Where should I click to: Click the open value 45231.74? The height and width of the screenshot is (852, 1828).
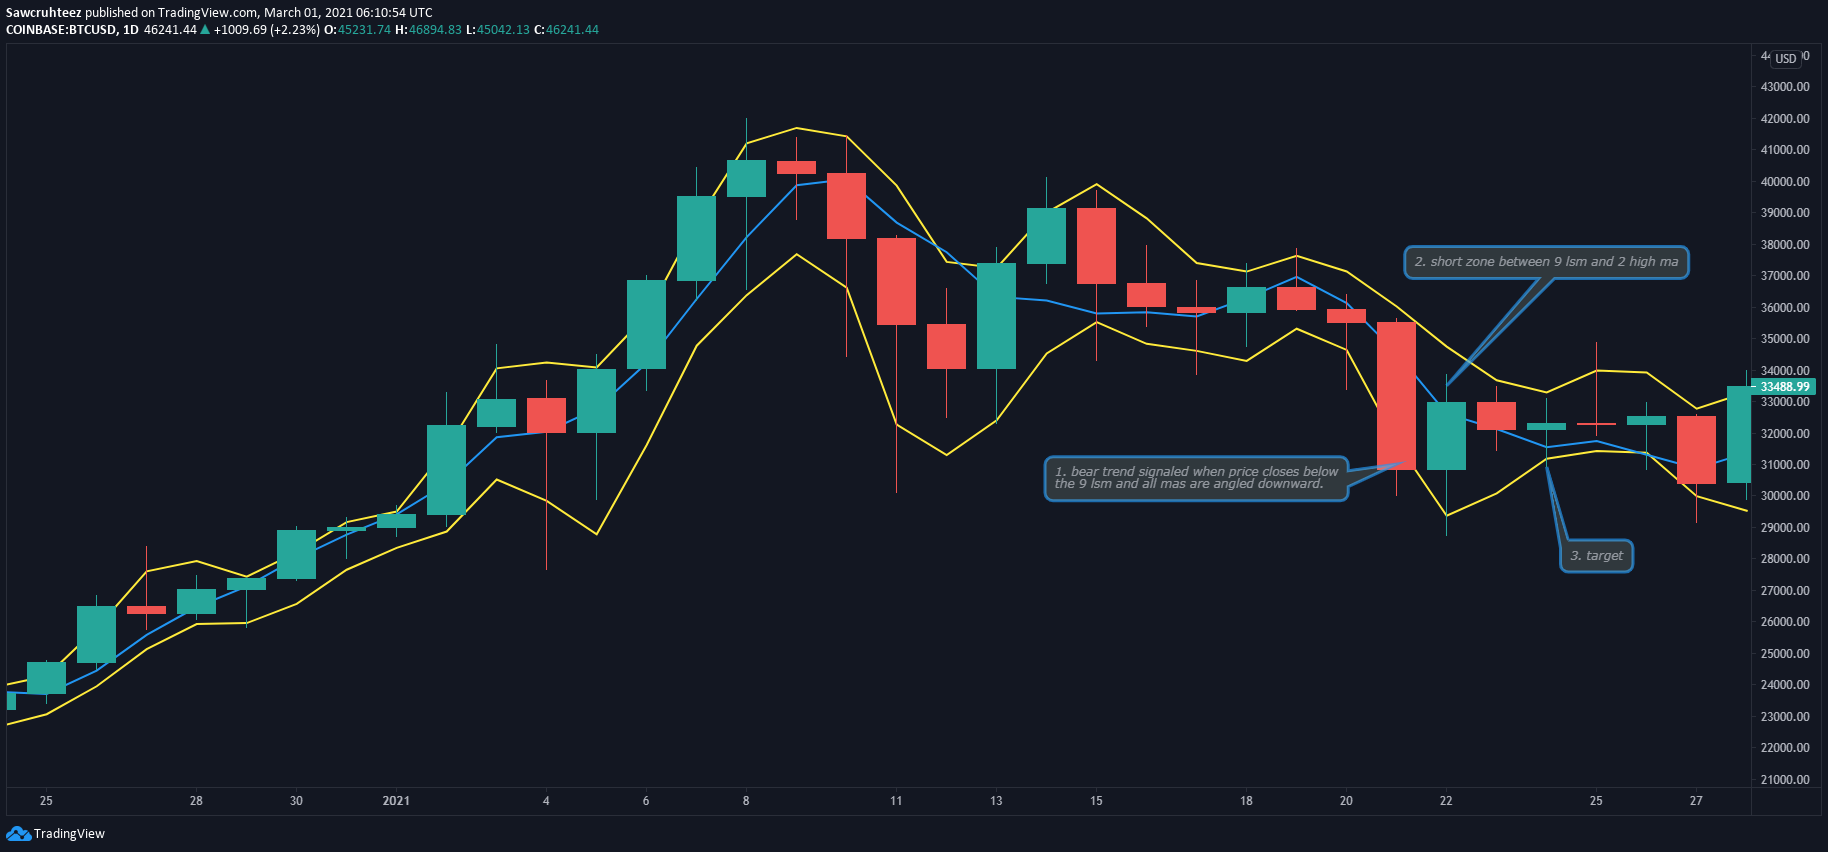pos(364,30)
